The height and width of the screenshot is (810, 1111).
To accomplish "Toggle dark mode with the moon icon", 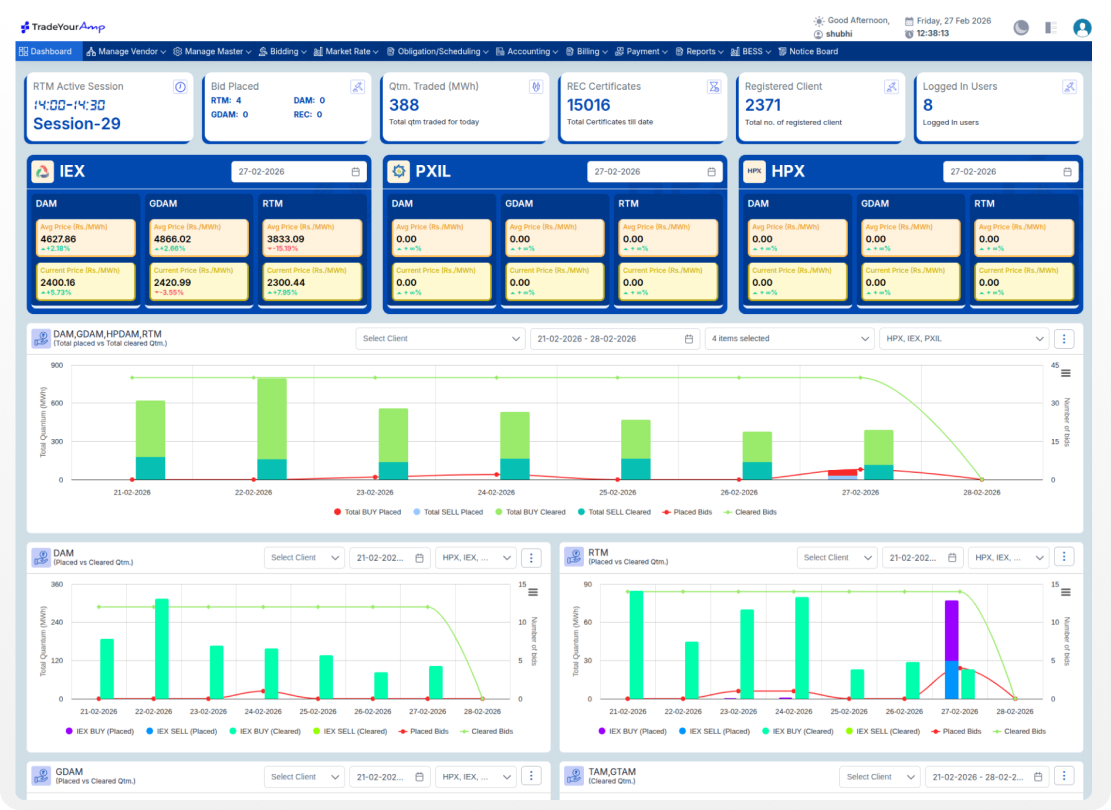I will (x=1021, y=28).
